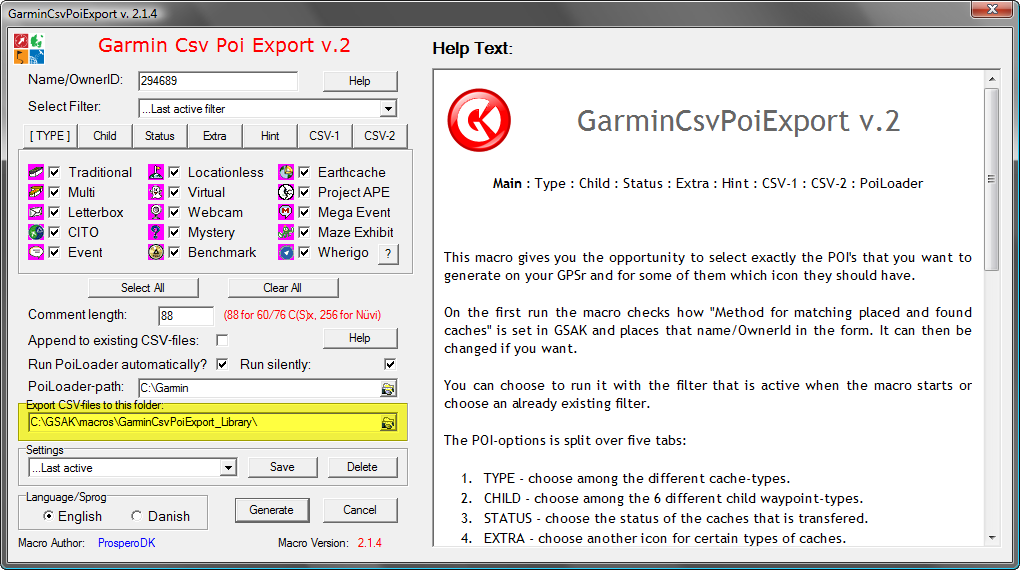The width and height of the screenshot is (1020, 570).
Task: Open the Status tab
Action: 159,136
